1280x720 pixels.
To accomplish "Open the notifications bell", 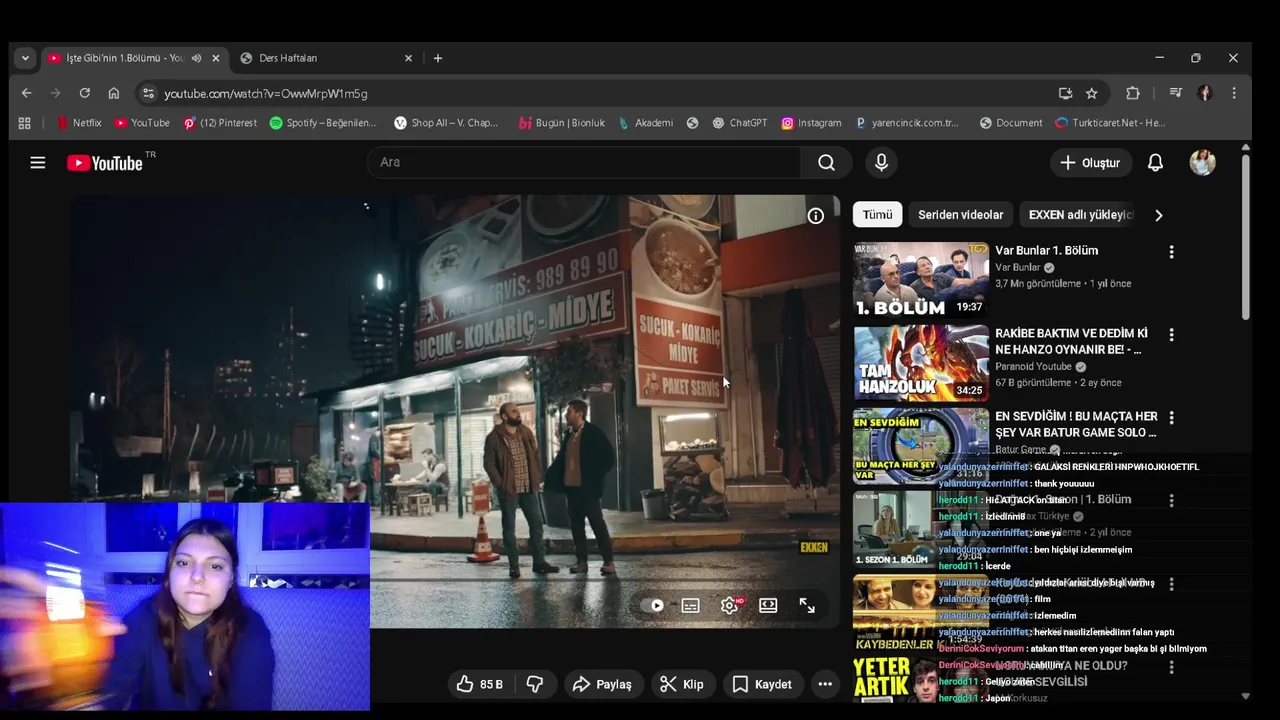I will (x=1155, y=163).
